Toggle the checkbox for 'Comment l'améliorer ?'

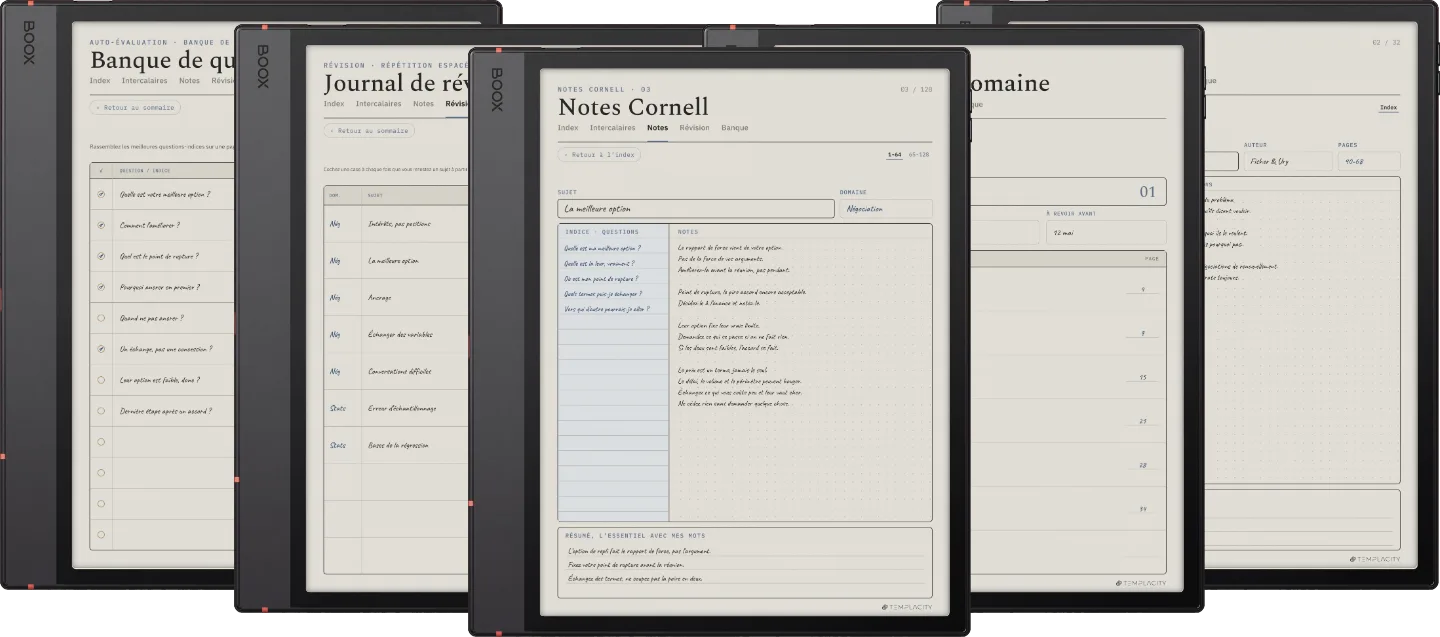tap(101, 226)
